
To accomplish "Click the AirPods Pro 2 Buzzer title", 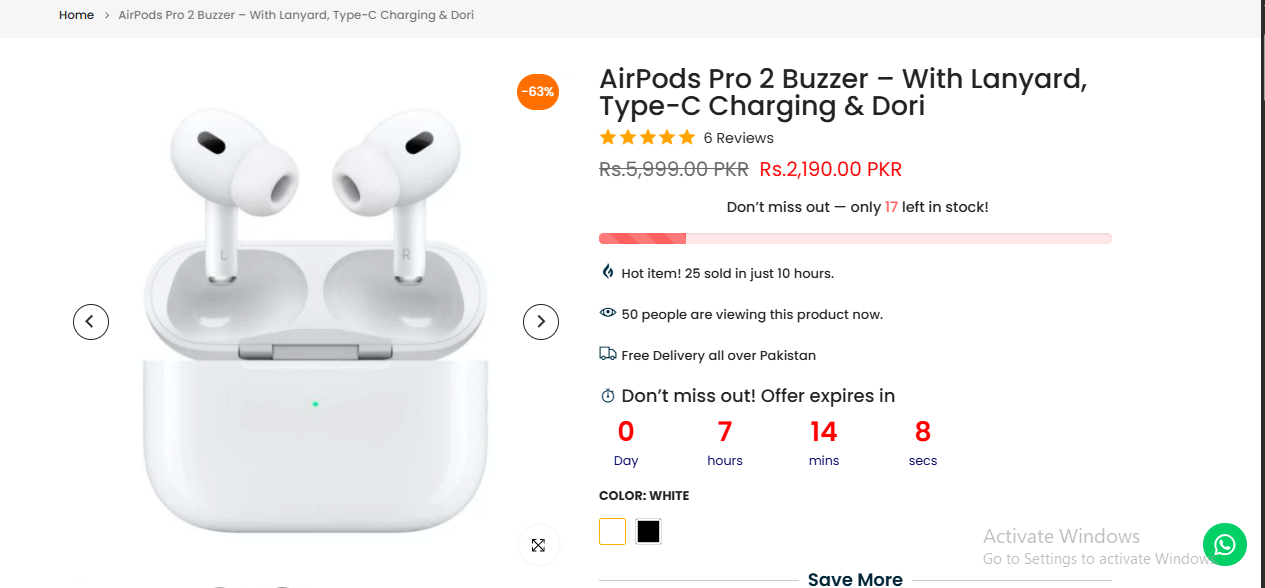I will pos(842,92).
